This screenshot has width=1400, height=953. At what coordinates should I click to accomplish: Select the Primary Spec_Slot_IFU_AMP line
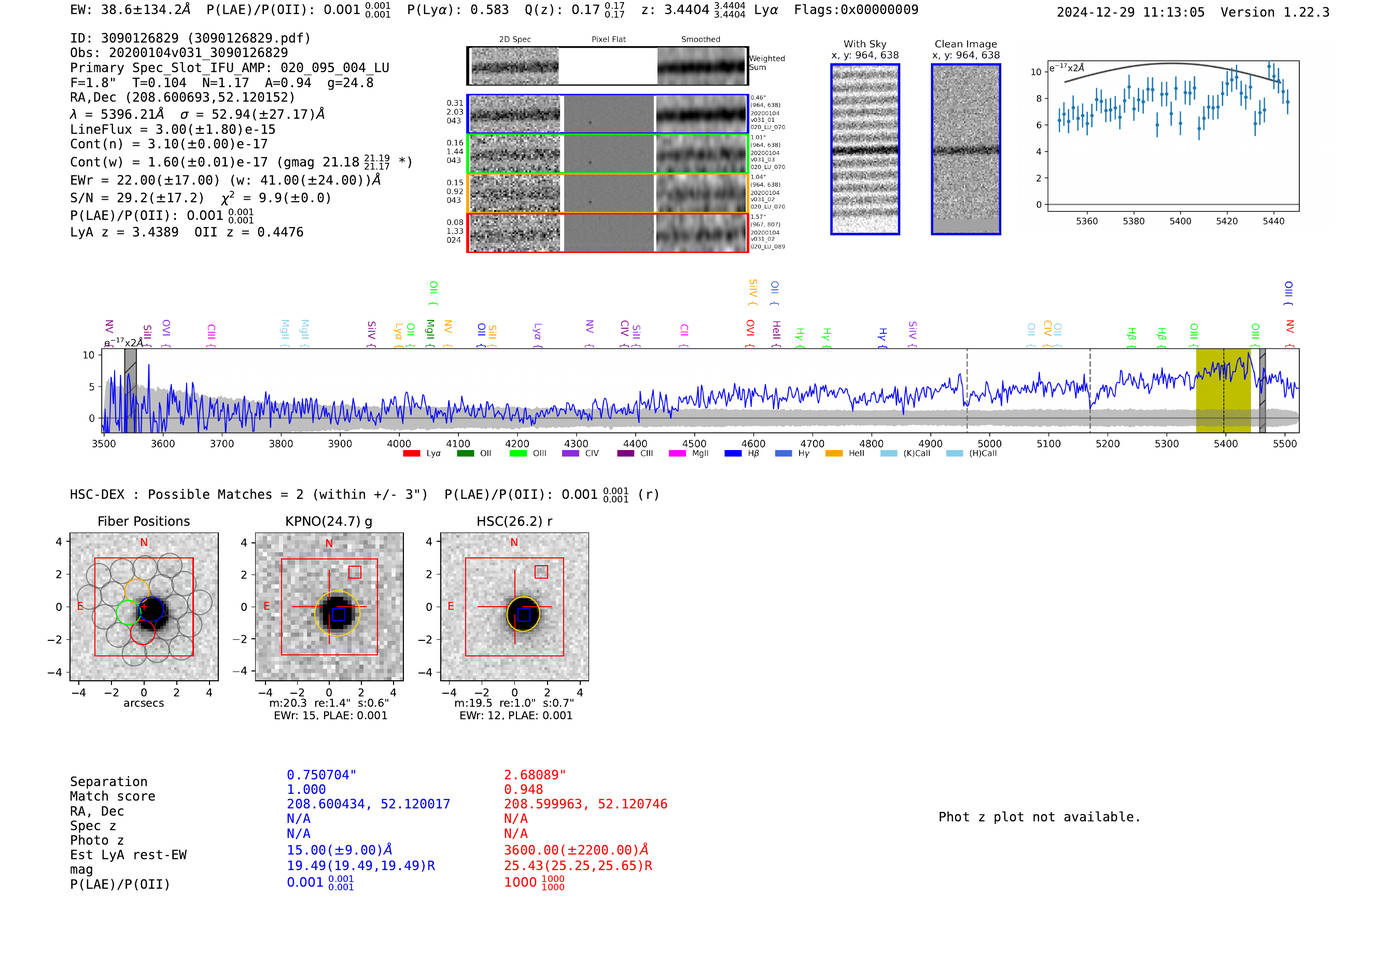[x=230, y=68]
